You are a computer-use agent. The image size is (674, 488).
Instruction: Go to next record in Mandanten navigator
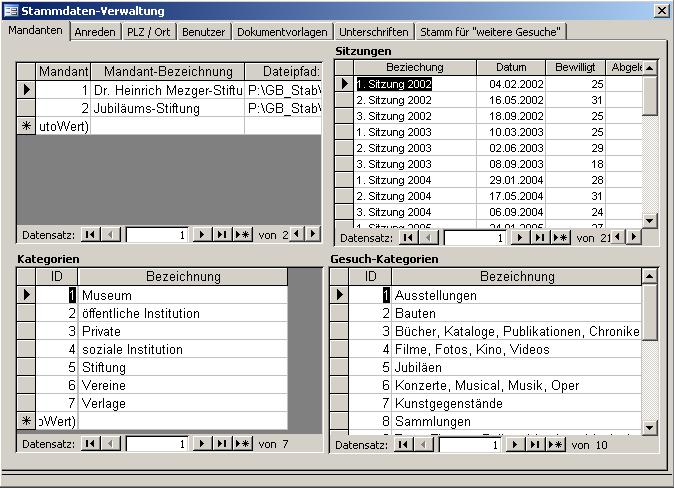(x=201, y=235)
